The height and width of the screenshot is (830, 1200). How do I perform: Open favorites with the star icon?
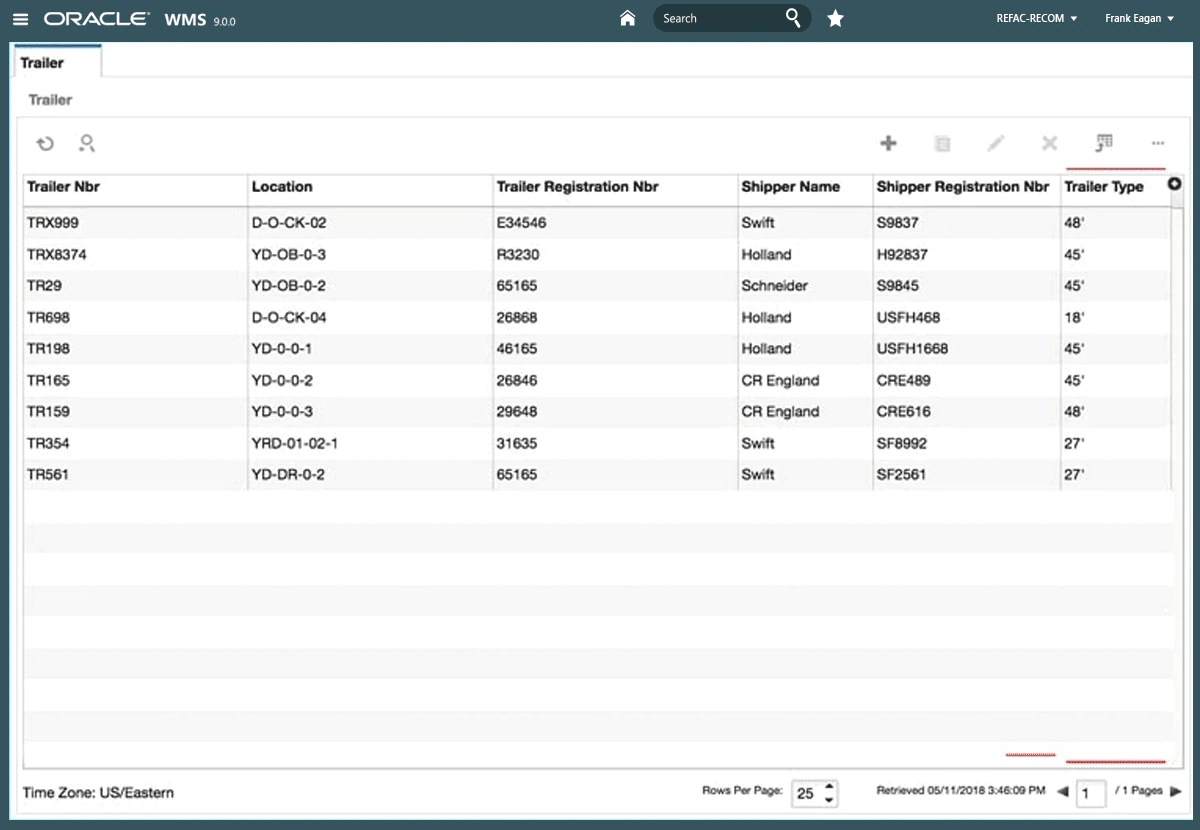pos(835,18)
